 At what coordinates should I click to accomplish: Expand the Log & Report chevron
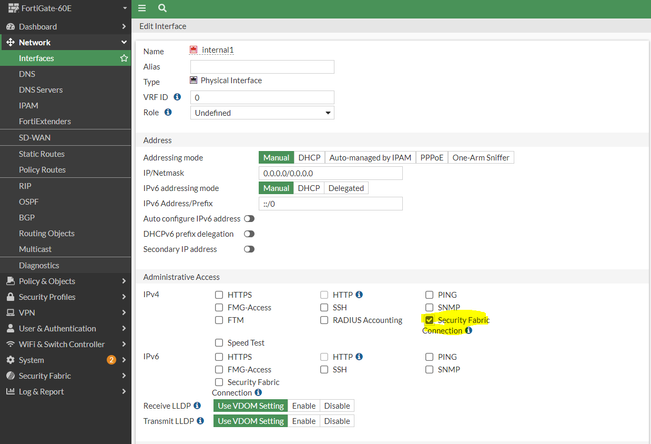click(124, 392)
